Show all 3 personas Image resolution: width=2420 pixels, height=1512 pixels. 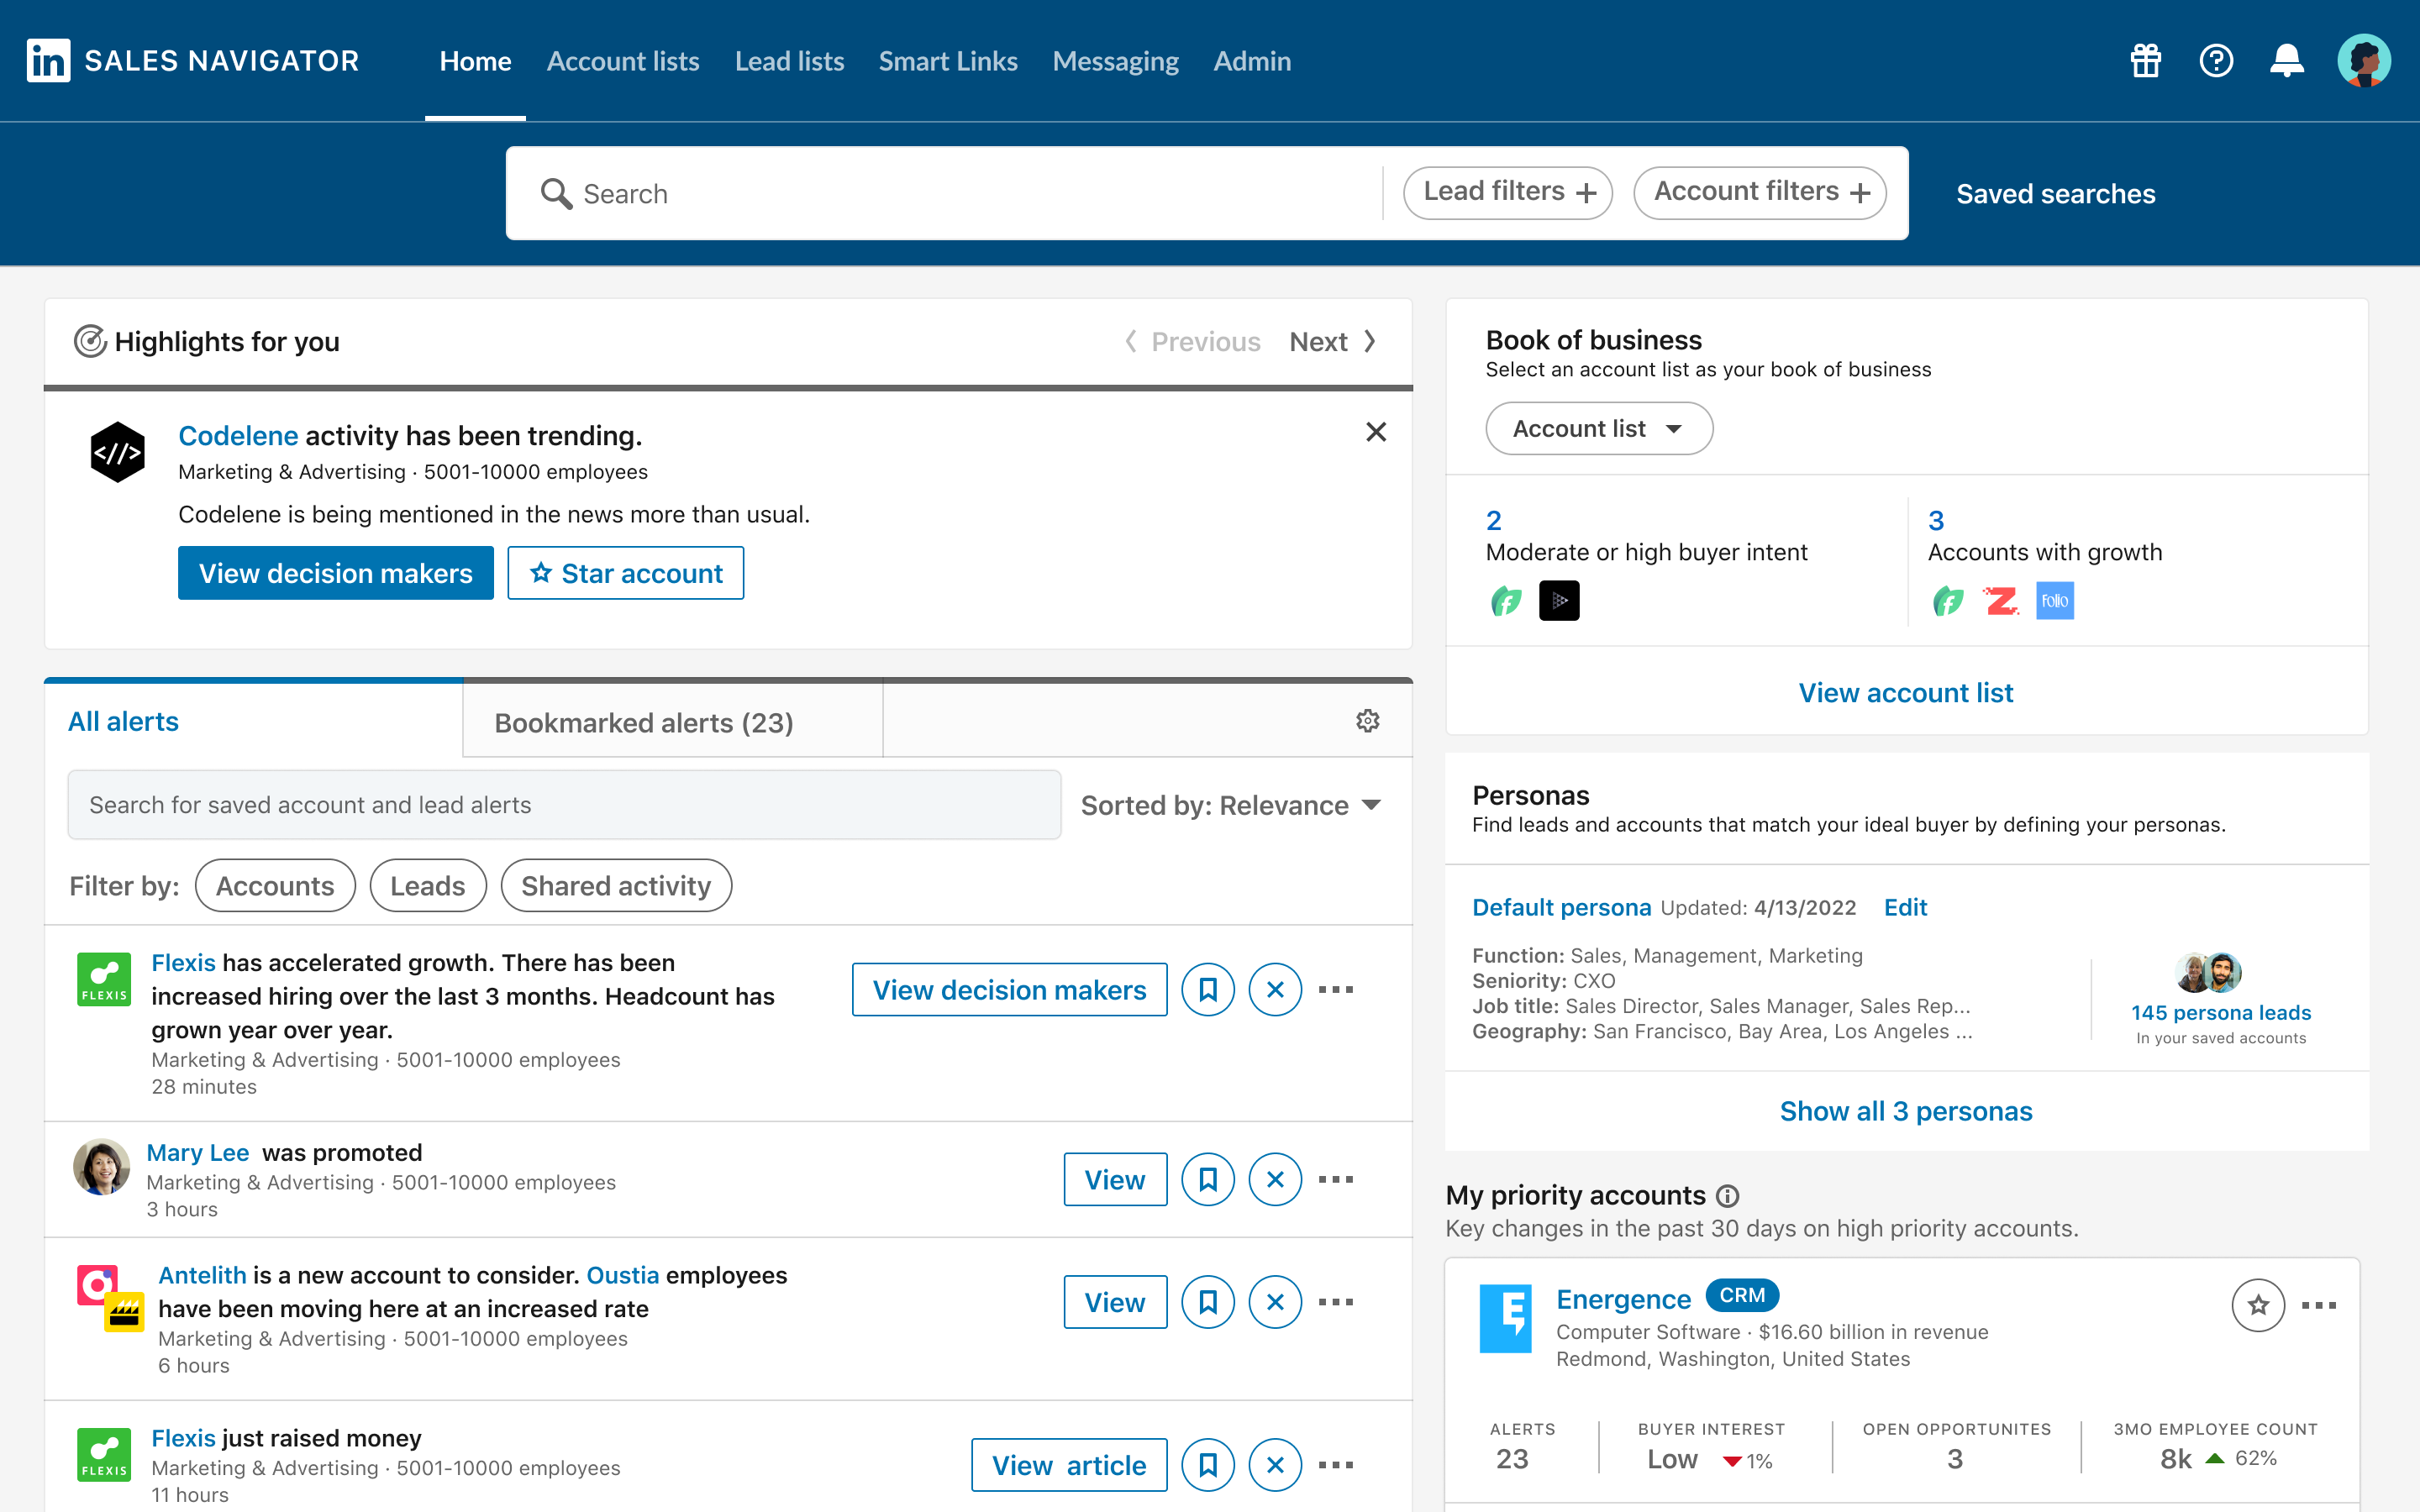[x=1906, y=1111]
